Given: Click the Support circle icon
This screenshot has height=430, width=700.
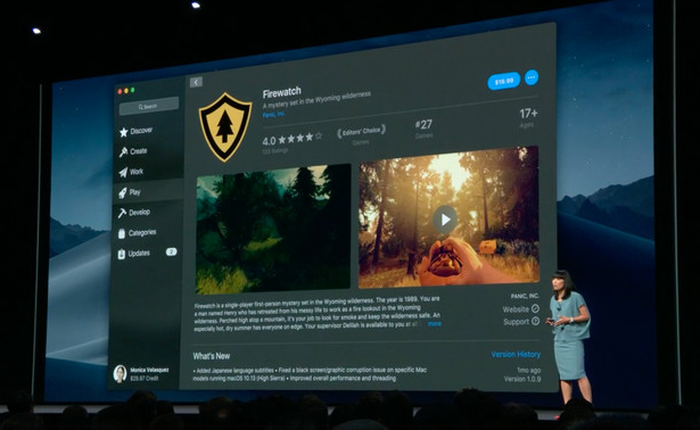Looking at the screenshot, I should (x=535, y=321).
